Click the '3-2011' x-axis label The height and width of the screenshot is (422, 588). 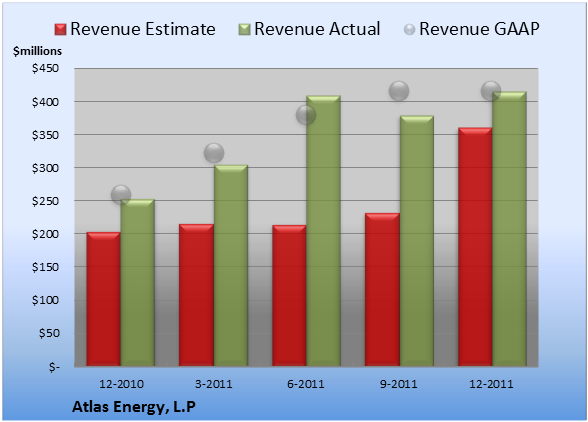pyautogui.click(x=214, y=384)
